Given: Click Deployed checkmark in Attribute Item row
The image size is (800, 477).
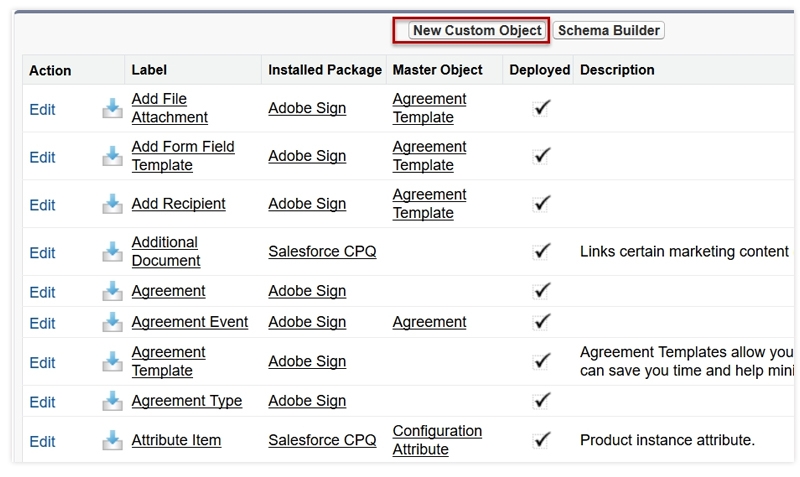Looking at the screenshot, I should point(541,439).
